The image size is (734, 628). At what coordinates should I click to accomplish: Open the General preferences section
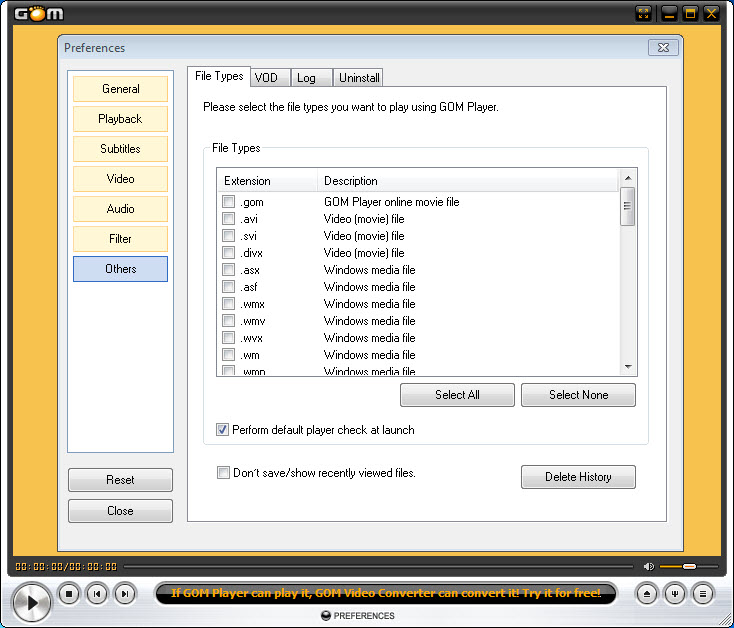point(120,89)
